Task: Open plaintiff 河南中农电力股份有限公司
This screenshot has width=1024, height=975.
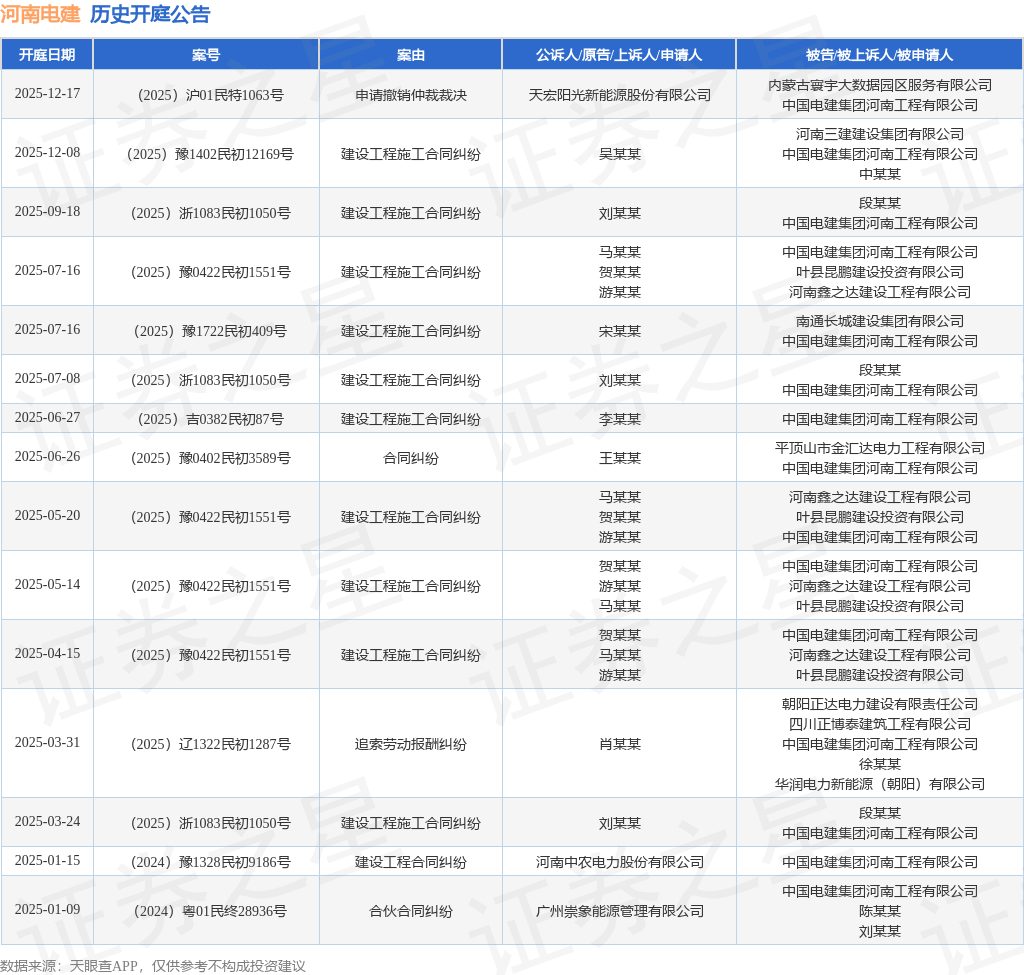Action: pyautogui.click(x=619, y=862)
